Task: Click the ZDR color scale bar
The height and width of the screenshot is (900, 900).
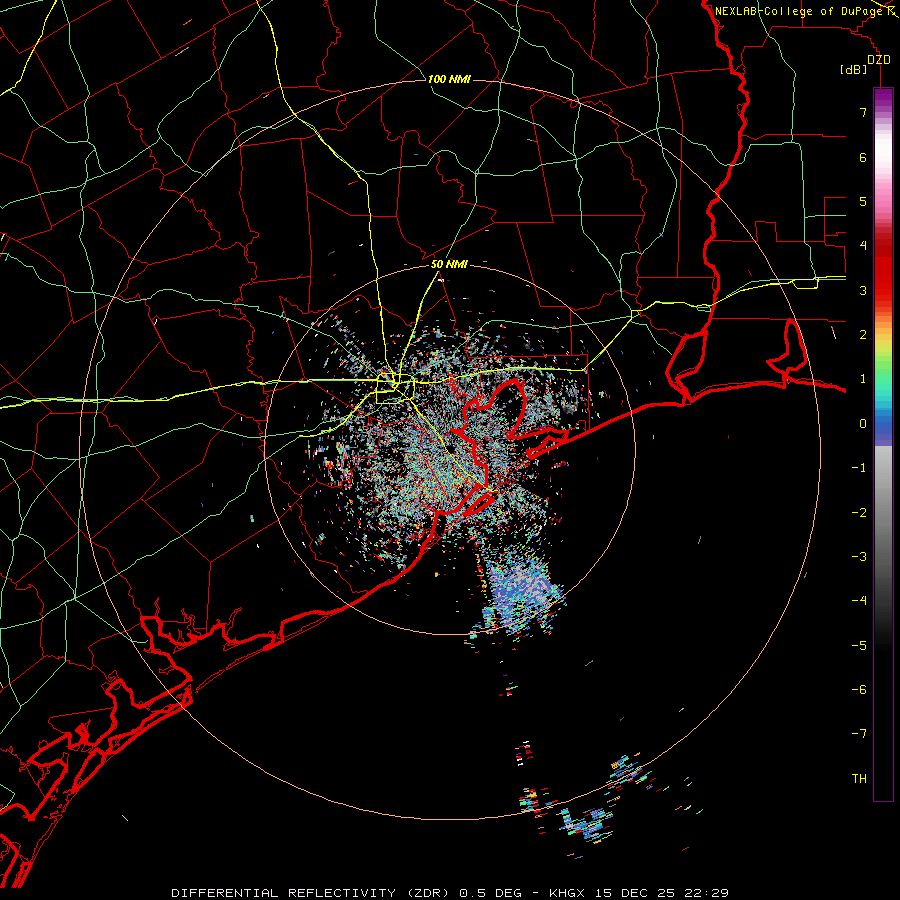Action: pos(883,444)
